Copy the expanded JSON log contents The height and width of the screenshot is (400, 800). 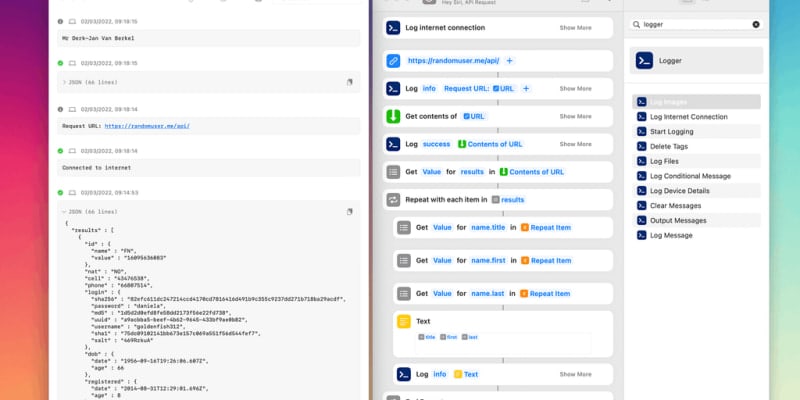(x=349, y=212)
